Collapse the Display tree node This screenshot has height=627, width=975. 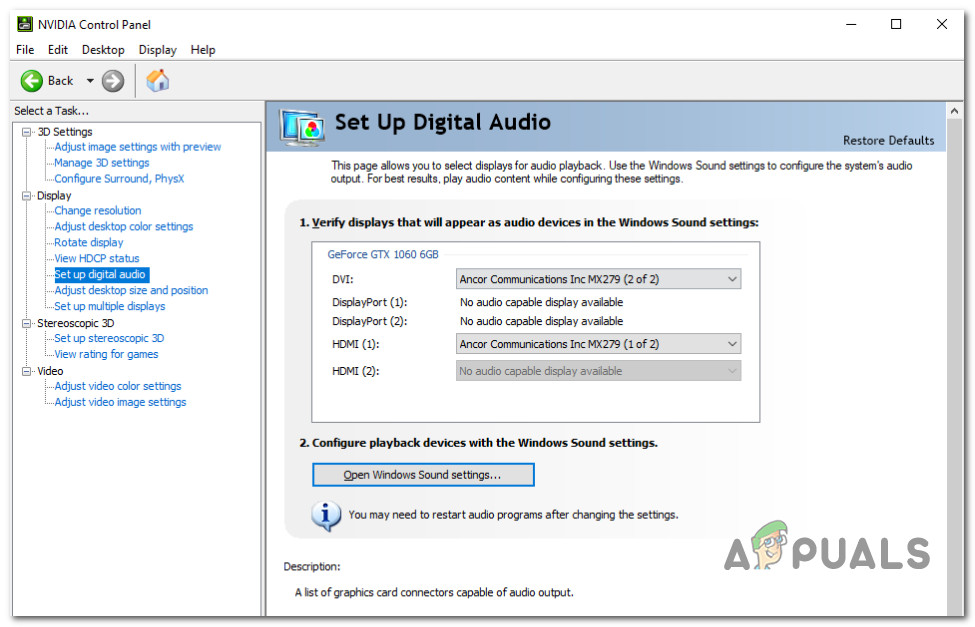pyautogui.click(x=27, y=196)
